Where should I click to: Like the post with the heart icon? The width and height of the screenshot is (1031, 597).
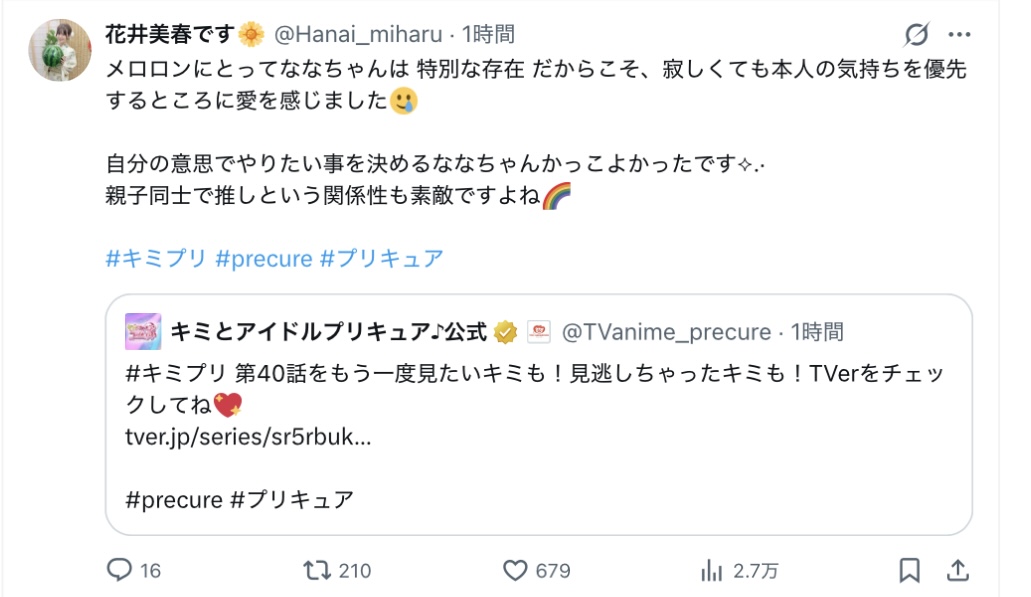[515, 570]
